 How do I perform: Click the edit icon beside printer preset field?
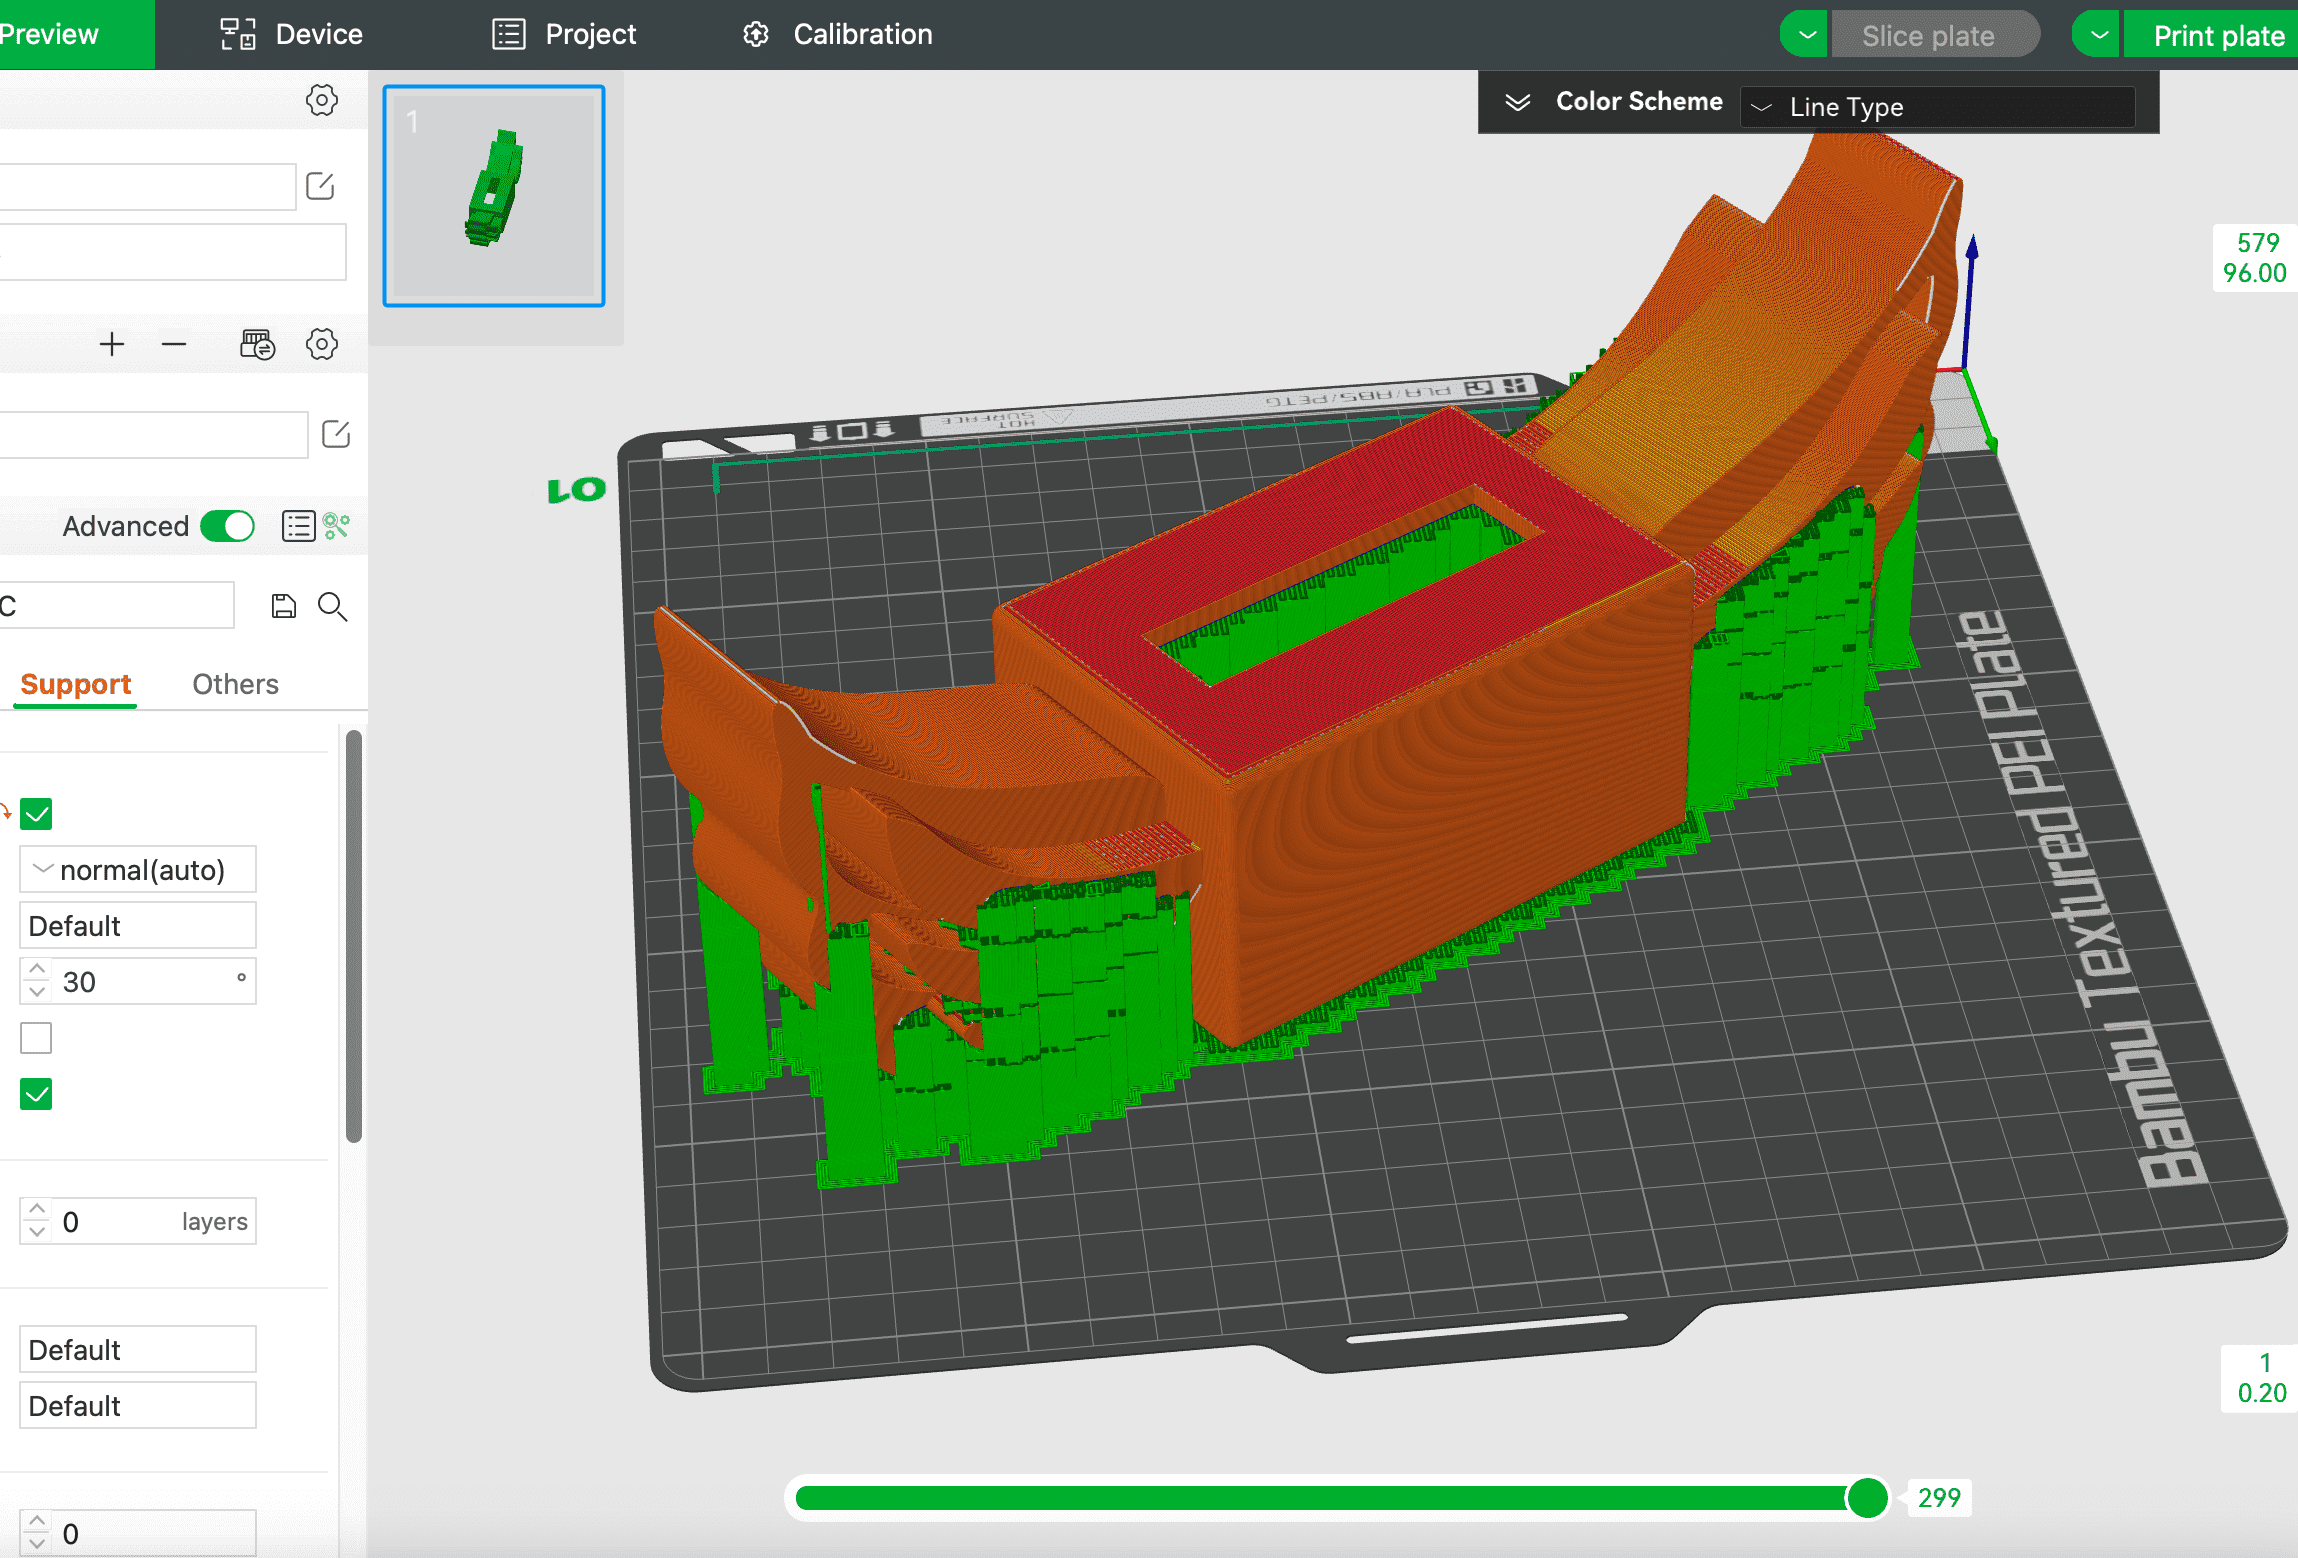point(320,186)
